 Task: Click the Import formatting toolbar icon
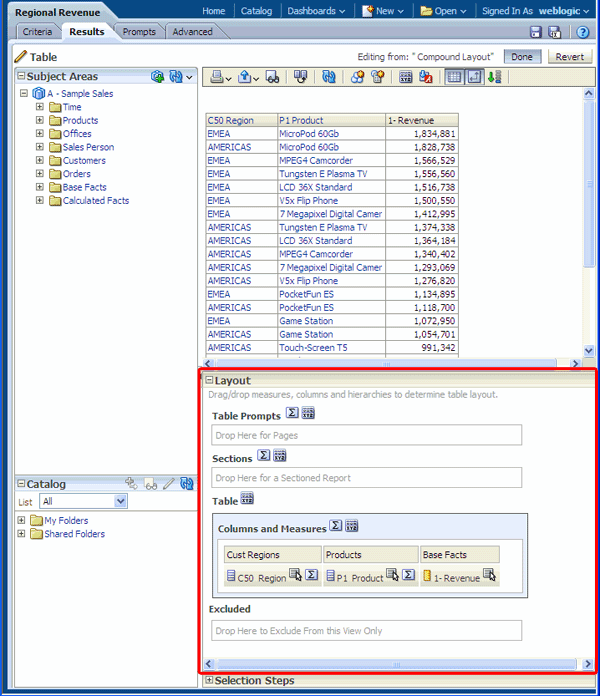tap(426, 77)
